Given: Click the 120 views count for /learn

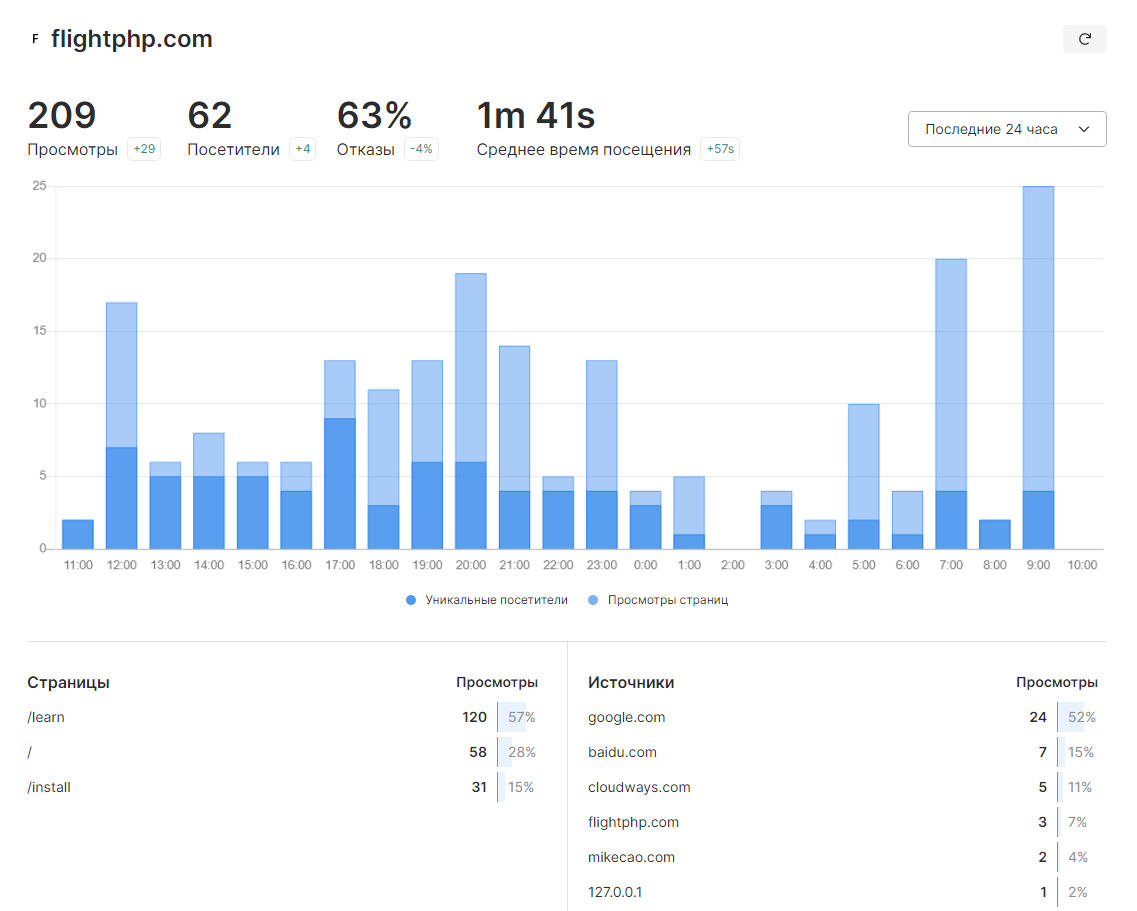Looking at the screenshot, I should click(x=474, y=717).
